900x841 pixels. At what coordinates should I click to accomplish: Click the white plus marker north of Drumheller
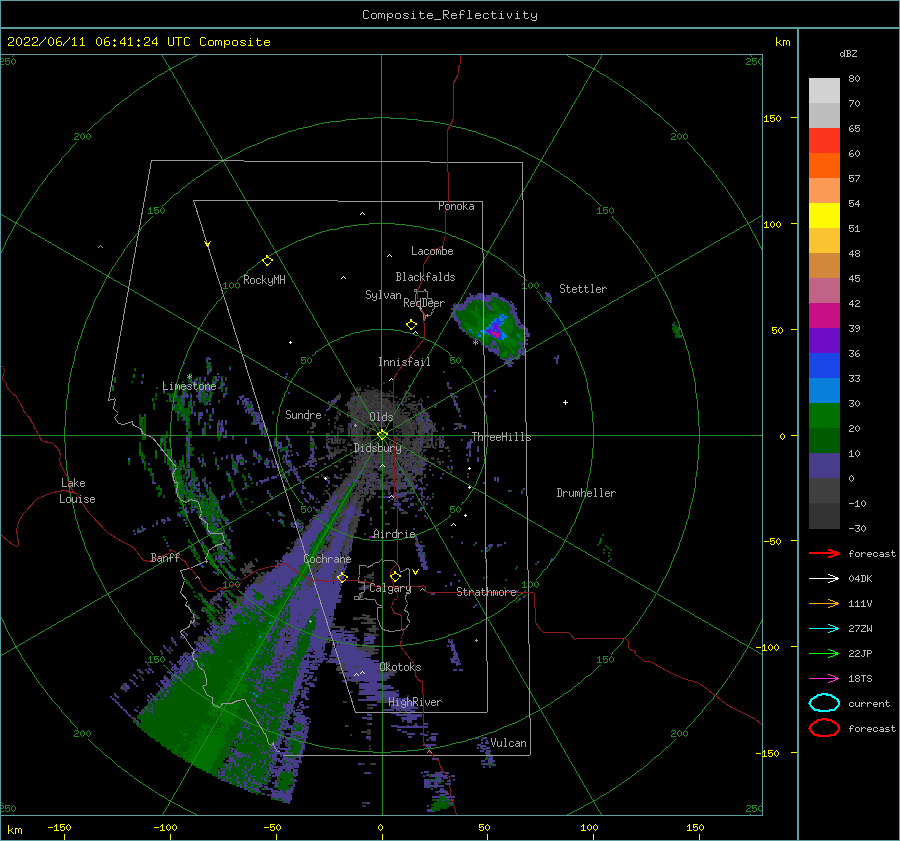(565, 402)
